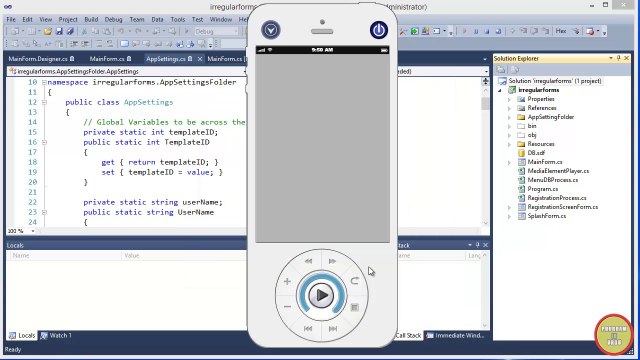This screenshot has height=360, width=640.
Task: Click the Paste toolbar icon
Action: point(107,31)
